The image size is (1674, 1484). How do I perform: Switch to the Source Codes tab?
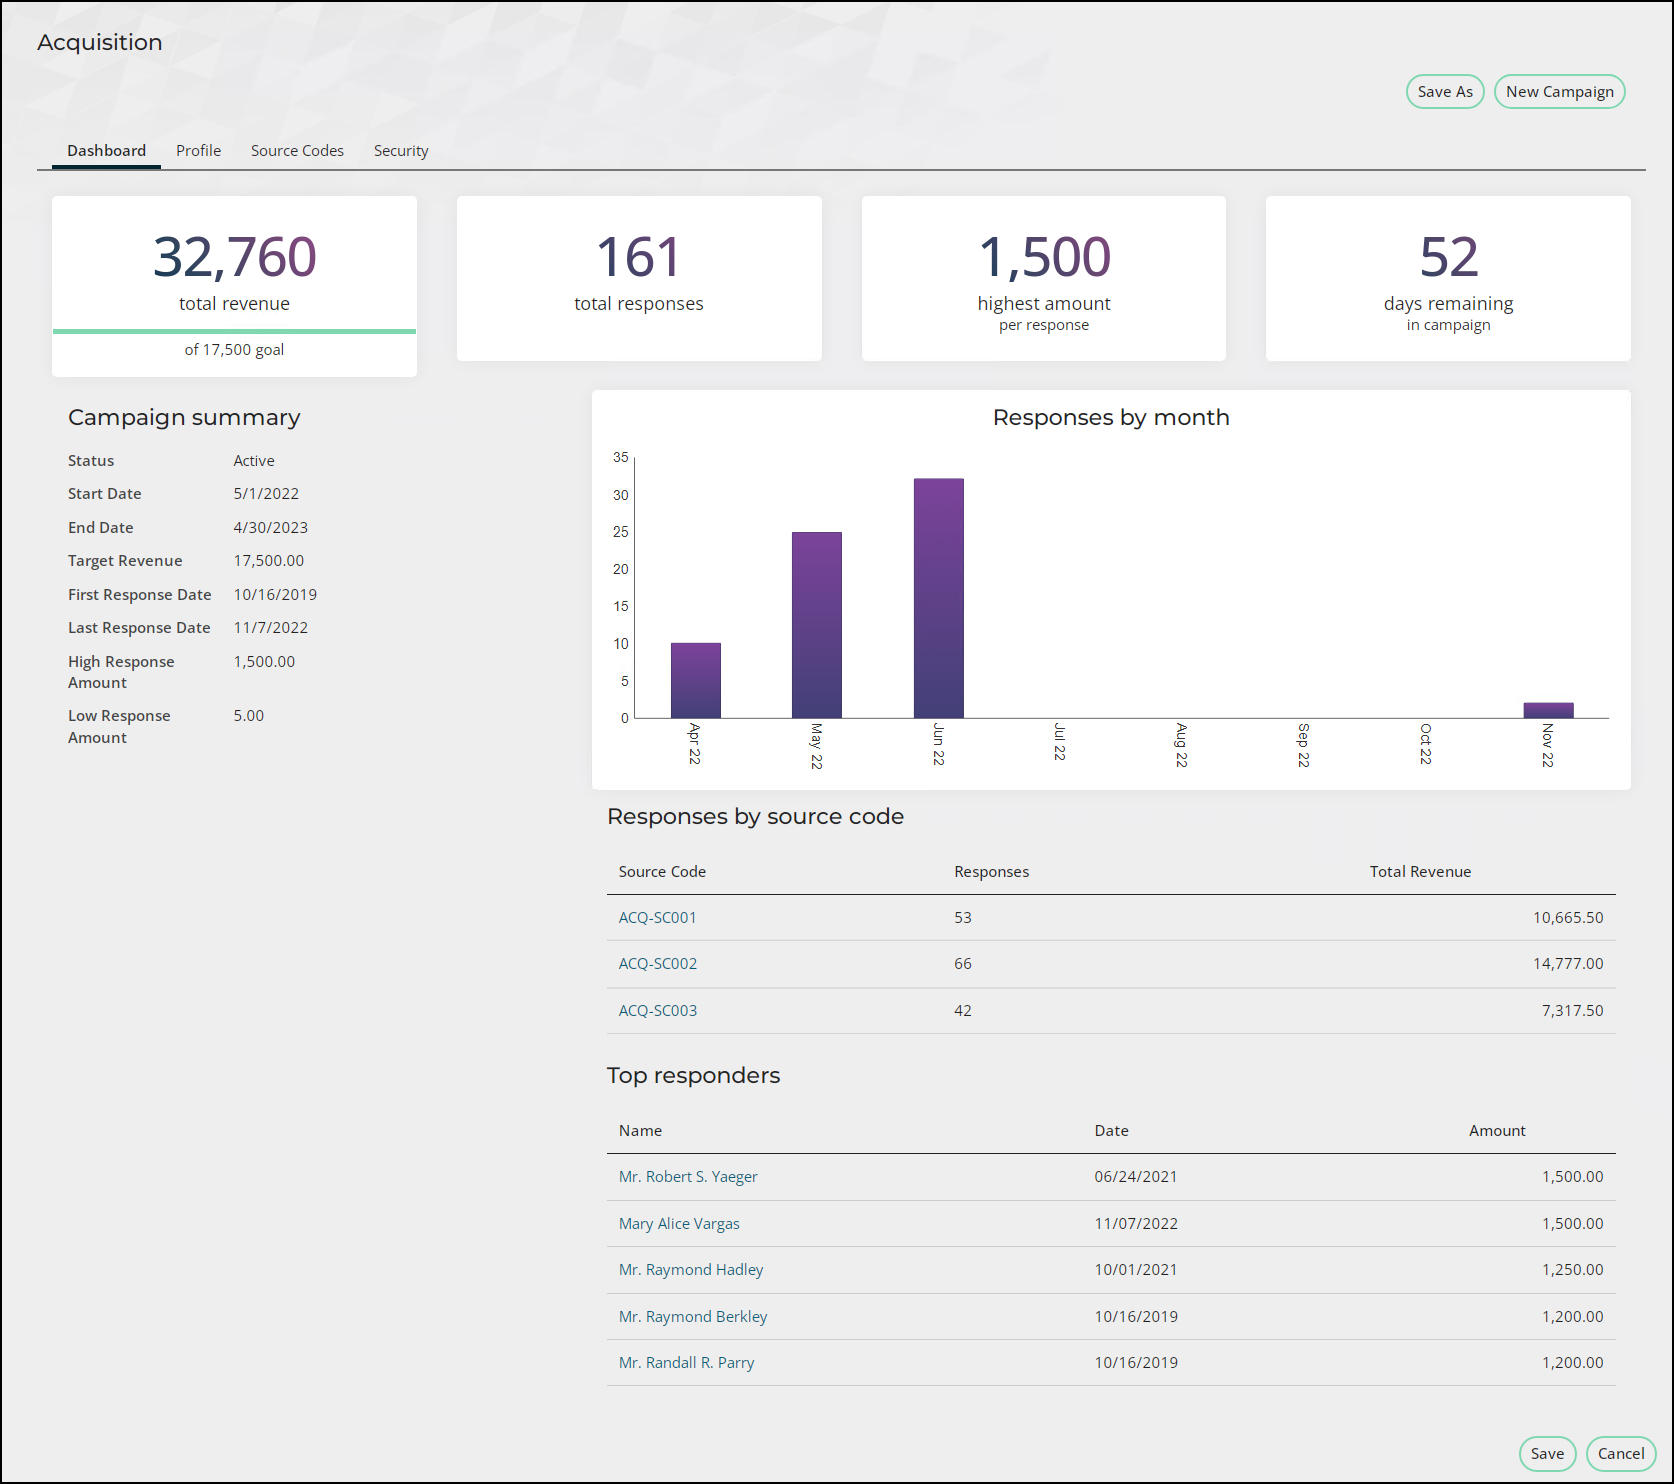297,151
